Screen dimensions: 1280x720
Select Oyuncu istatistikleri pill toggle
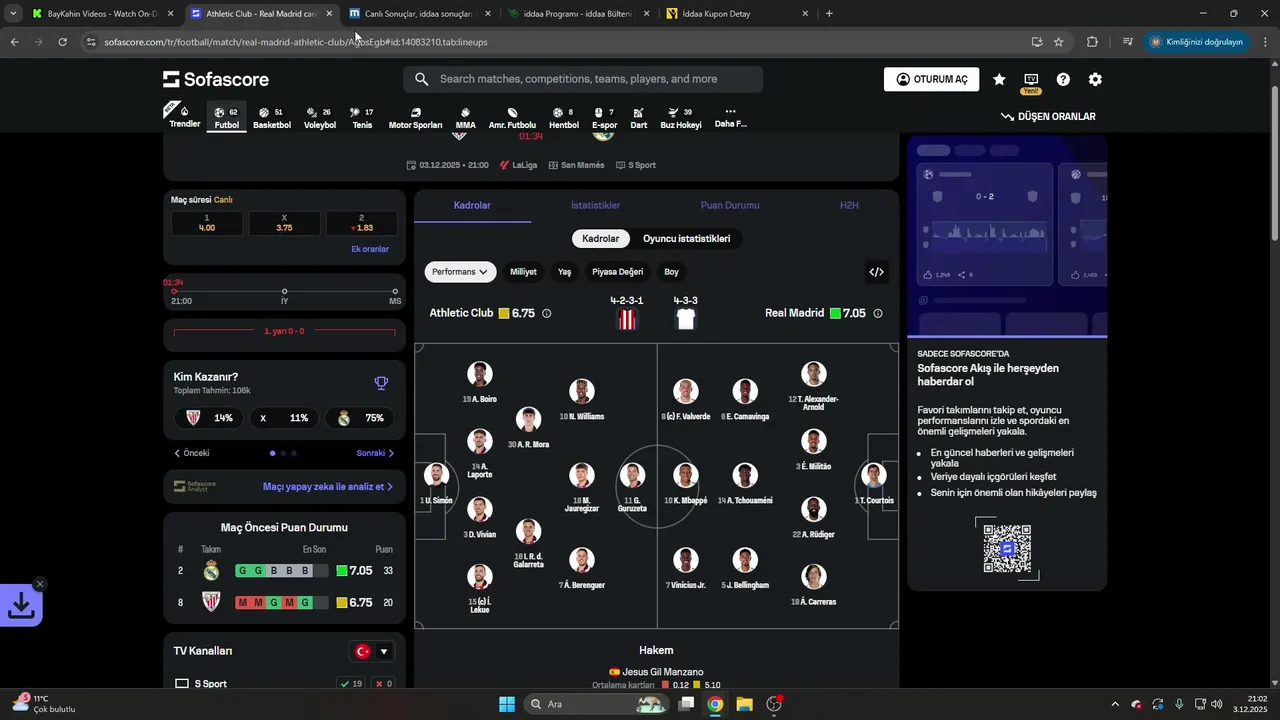[686, 239]
